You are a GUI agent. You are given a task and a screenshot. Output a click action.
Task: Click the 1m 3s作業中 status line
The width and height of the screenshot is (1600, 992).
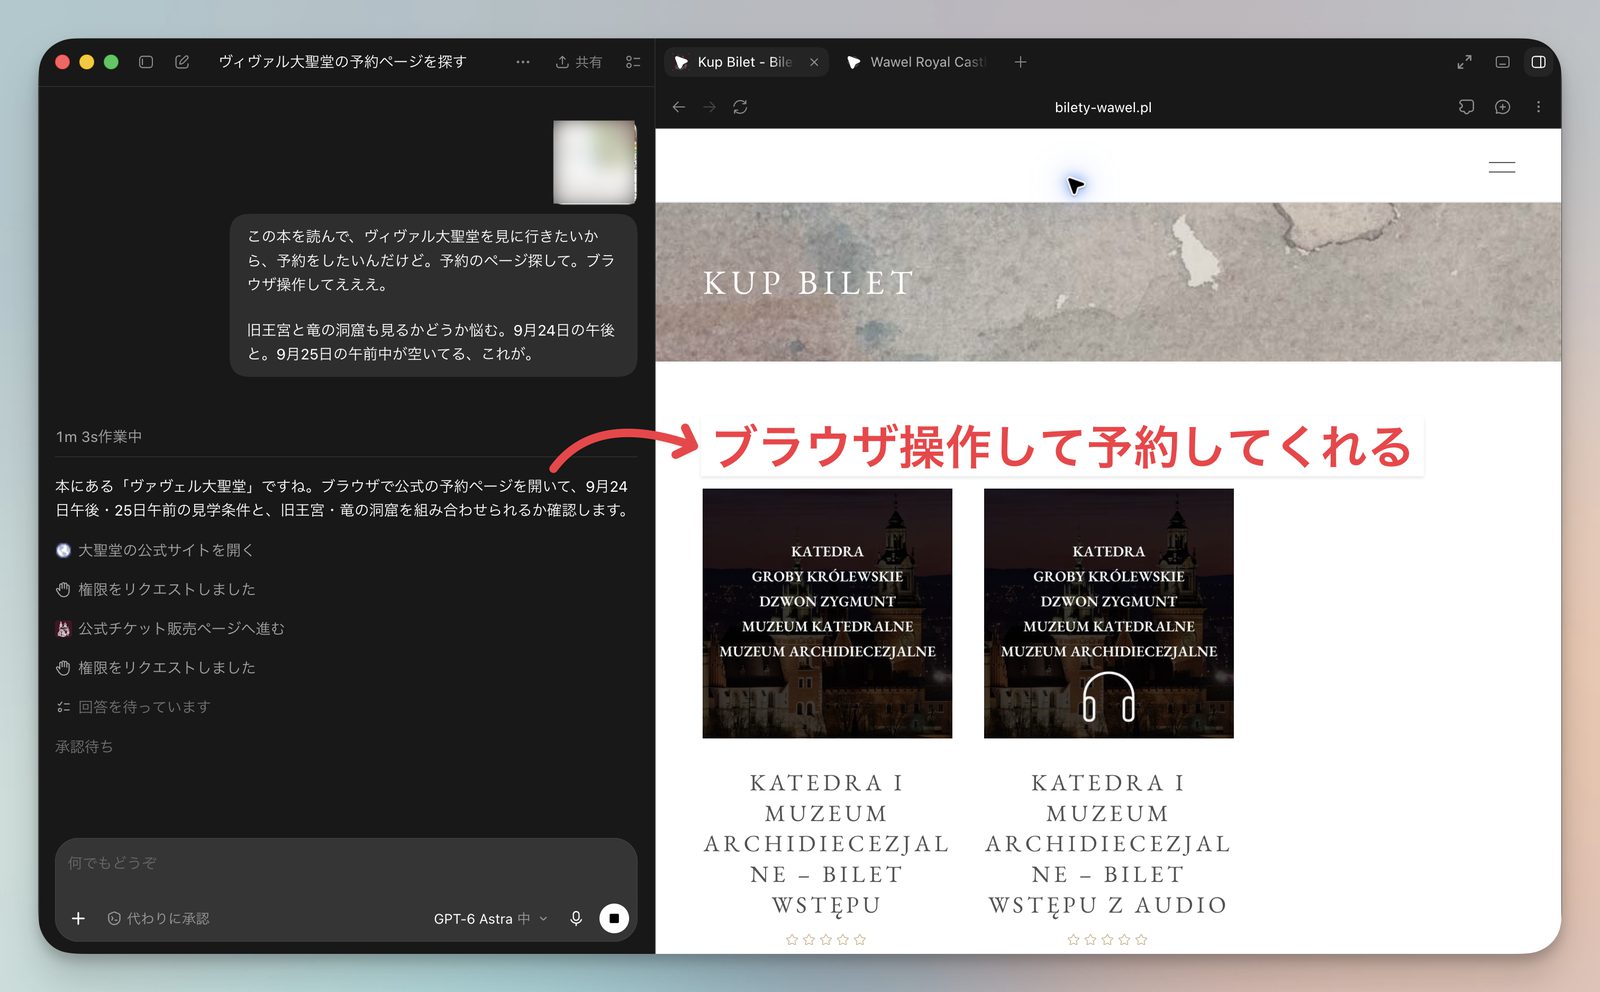click(x=99, y=437)
